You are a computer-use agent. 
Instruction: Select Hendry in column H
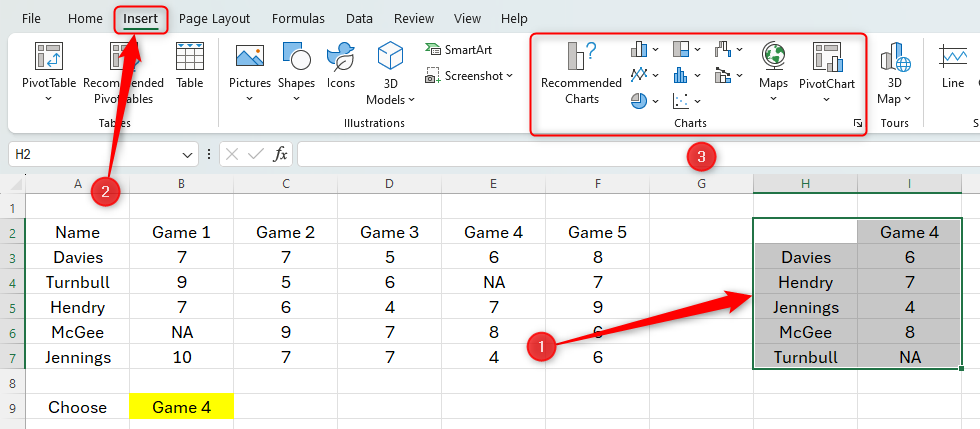pos(806,282)
